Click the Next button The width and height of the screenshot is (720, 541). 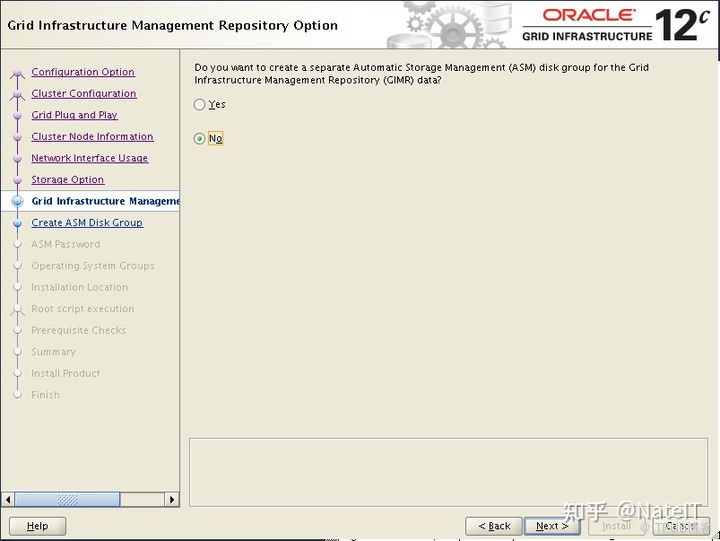pyautogui.click(x=552, y=526)
